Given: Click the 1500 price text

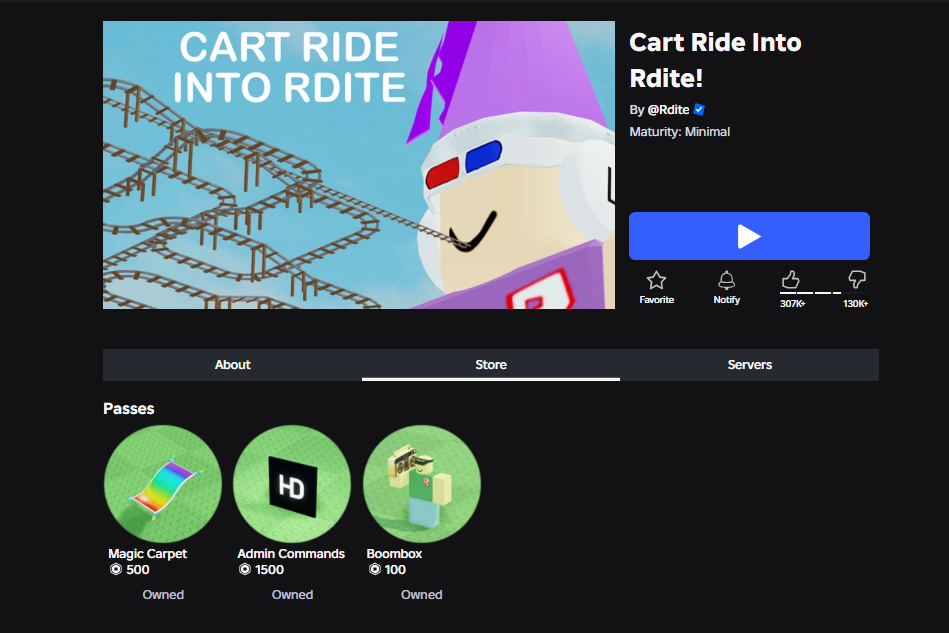Looking at the screenshot, I should coord(269,569).
